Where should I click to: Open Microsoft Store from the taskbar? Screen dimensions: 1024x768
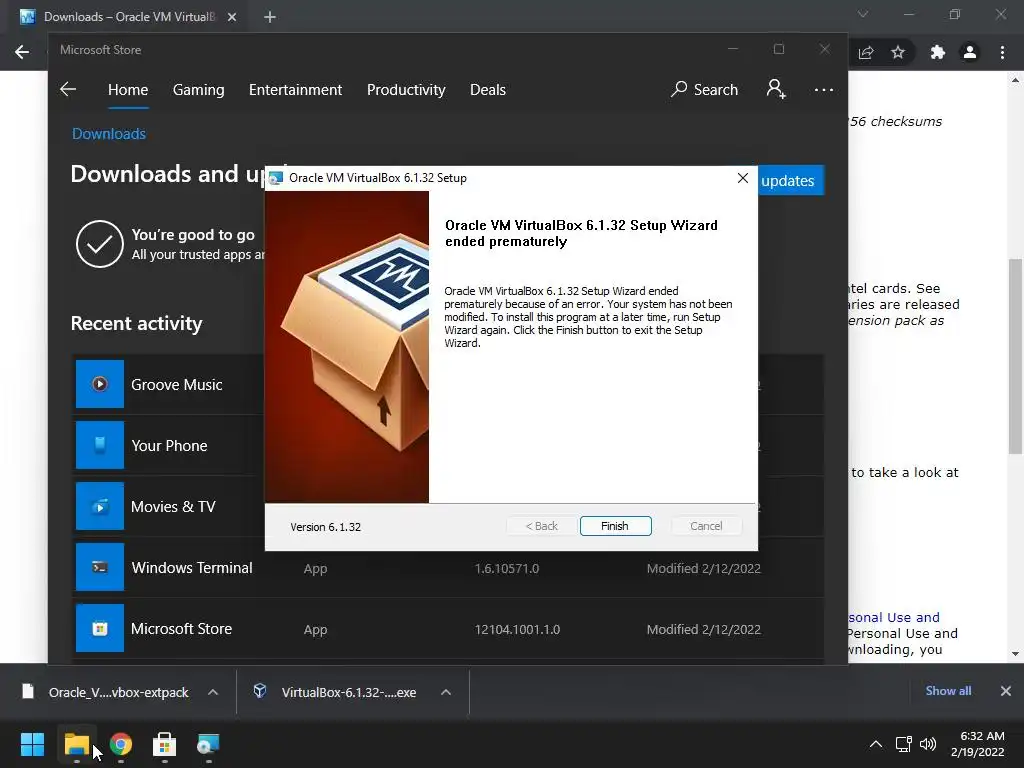click(165, 744)
